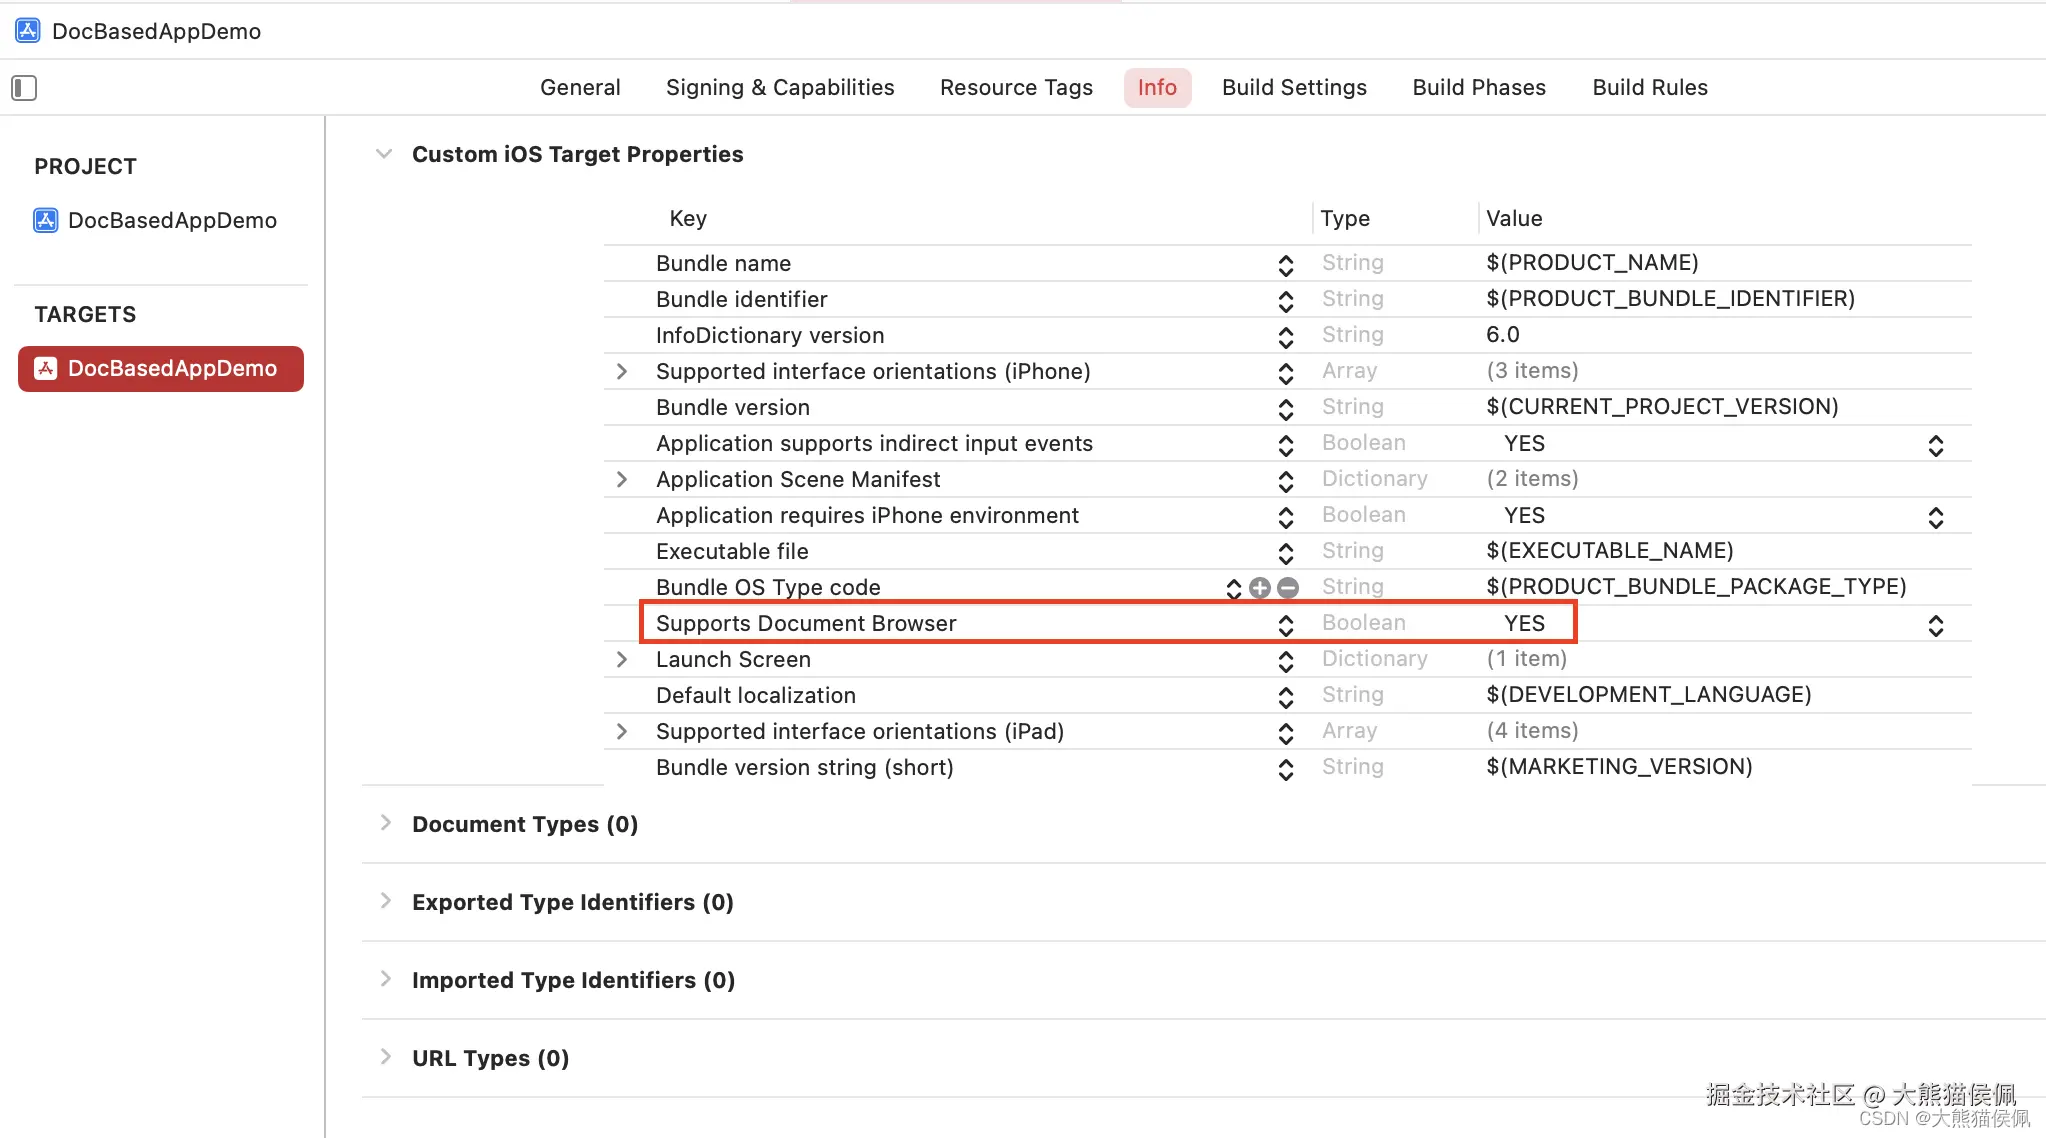Switch to the Build Settings tab
Viewport: 2046px width, 1138px height.
pyautogui.click(x=1294, y=88)
